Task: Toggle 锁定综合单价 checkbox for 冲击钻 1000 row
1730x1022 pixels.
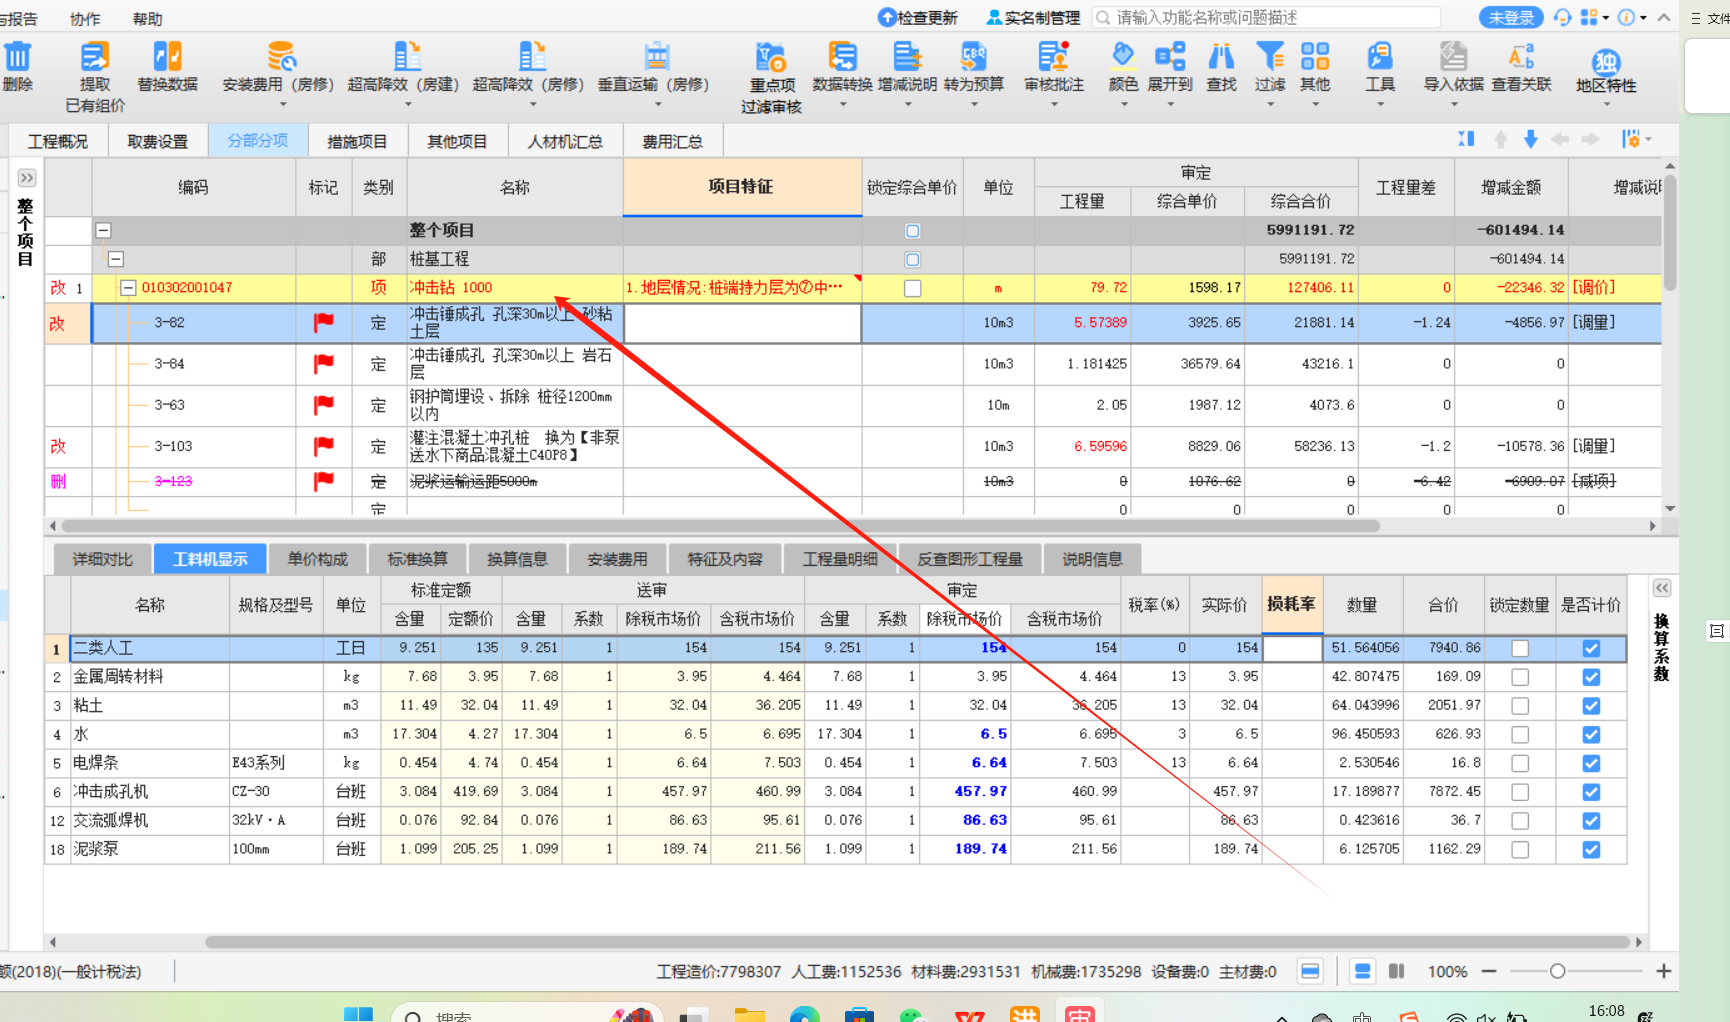Action: (912, 288)
